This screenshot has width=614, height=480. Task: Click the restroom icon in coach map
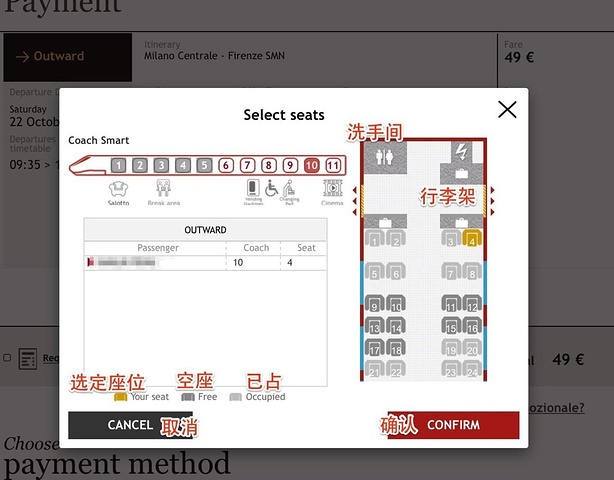[x=383, y=155]
